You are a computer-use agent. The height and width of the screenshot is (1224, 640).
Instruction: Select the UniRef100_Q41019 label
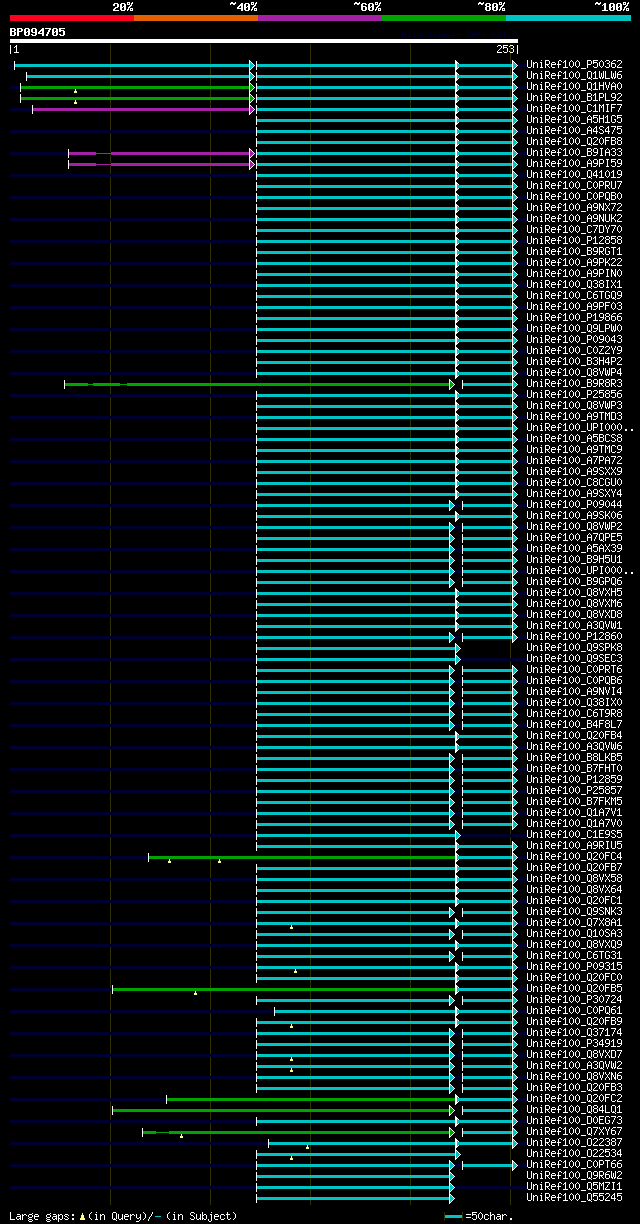pyautogui.click(x=574, y=175)
